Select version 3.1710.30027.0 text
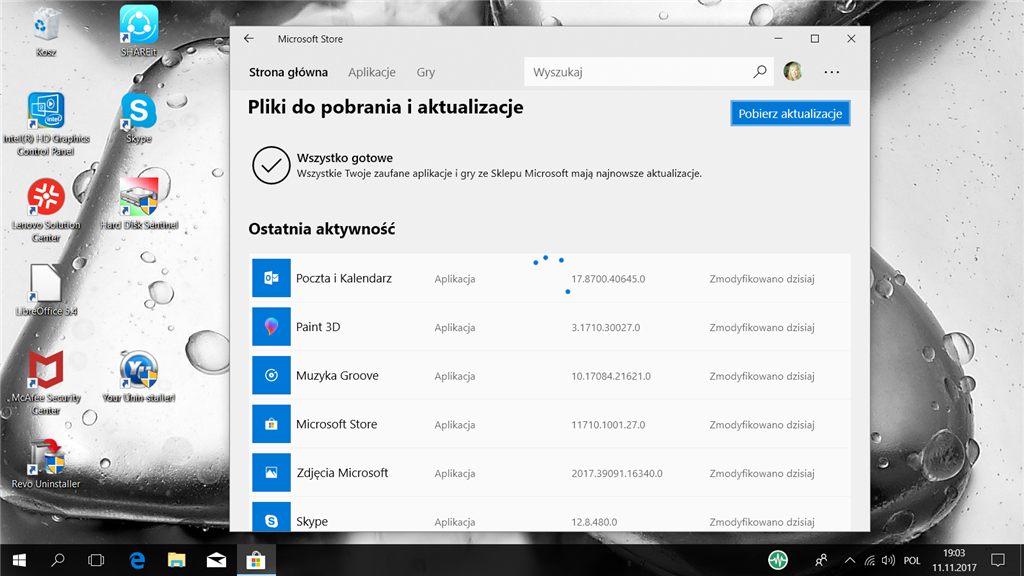The width and height of the screenshot is (1024, 576). tap(605, 327)
